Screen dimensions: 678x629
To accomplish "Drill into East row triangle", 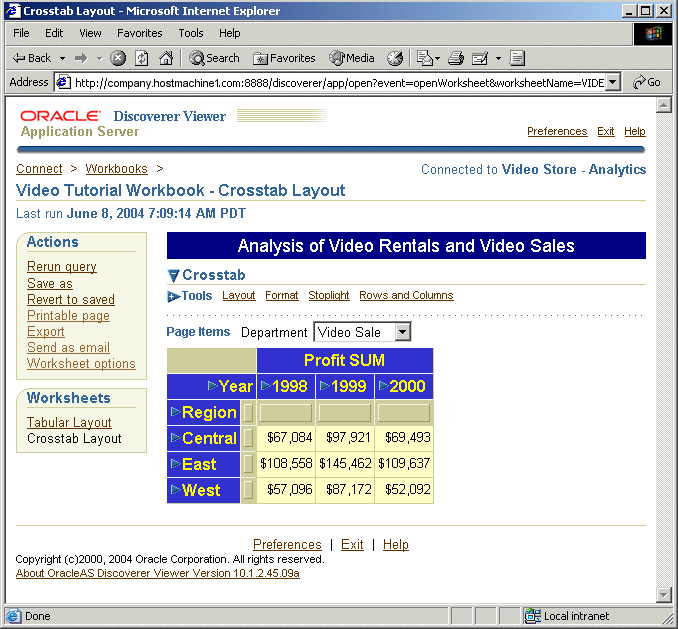I will (x=175, y=463).
